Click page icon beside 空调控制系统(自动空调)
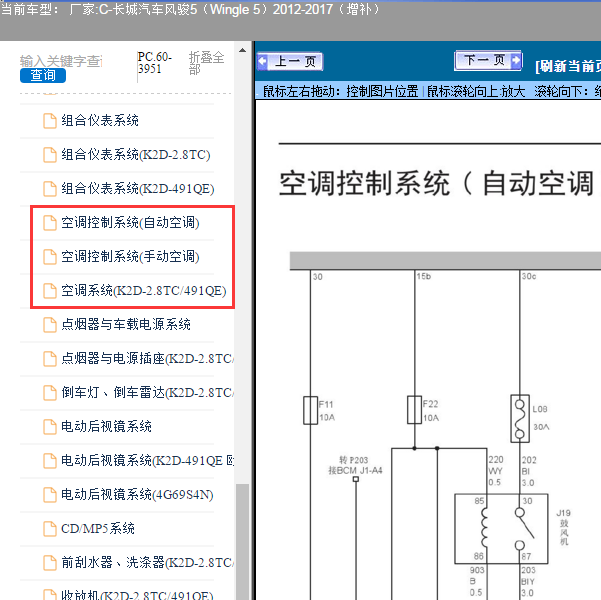This screenshot has height=600, width=601. (x=49, y=223)
